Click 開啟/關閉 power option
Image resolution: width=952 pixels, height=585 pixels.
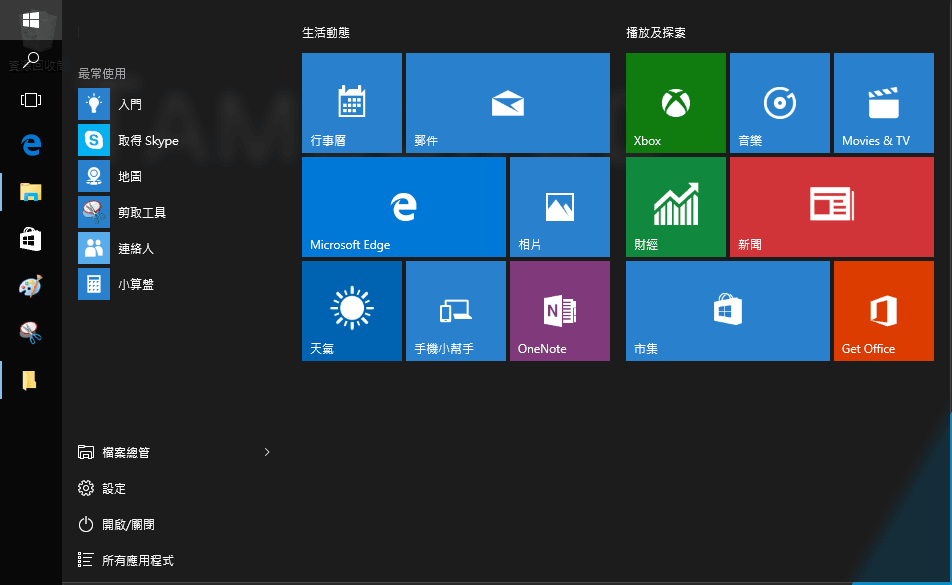pyautogui.click(x=116, y=524)
